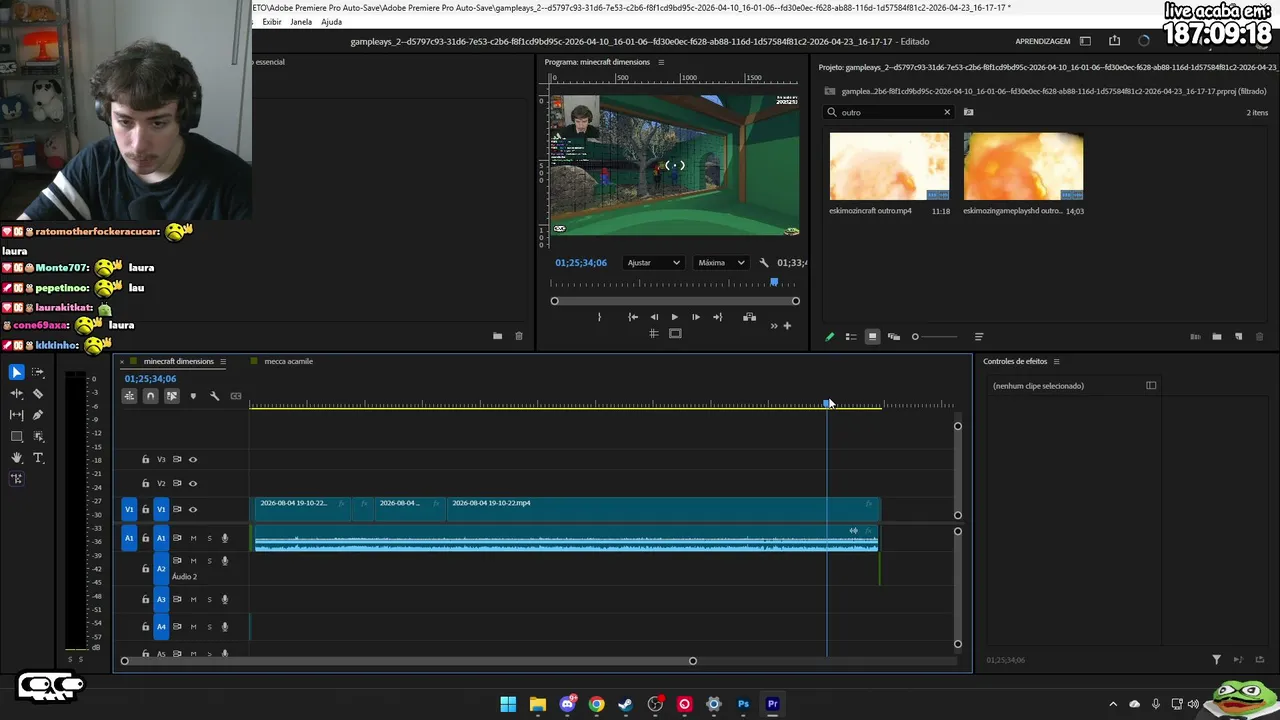Select the minecraft dimensions sequence tab
This screenshot has height=720, width=1280.
(178, 362)
